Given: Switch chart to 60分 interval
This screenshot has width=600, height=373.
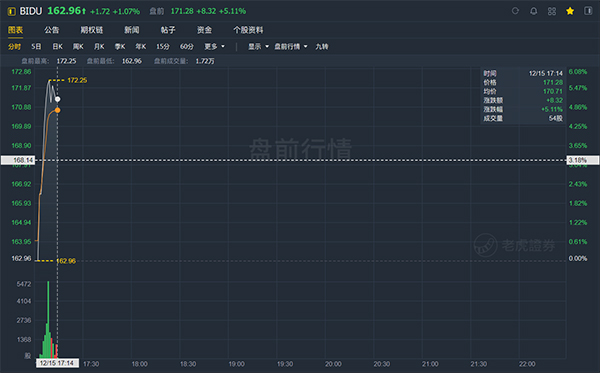Looking at the screenshot, I should click(x=187, y=47).
